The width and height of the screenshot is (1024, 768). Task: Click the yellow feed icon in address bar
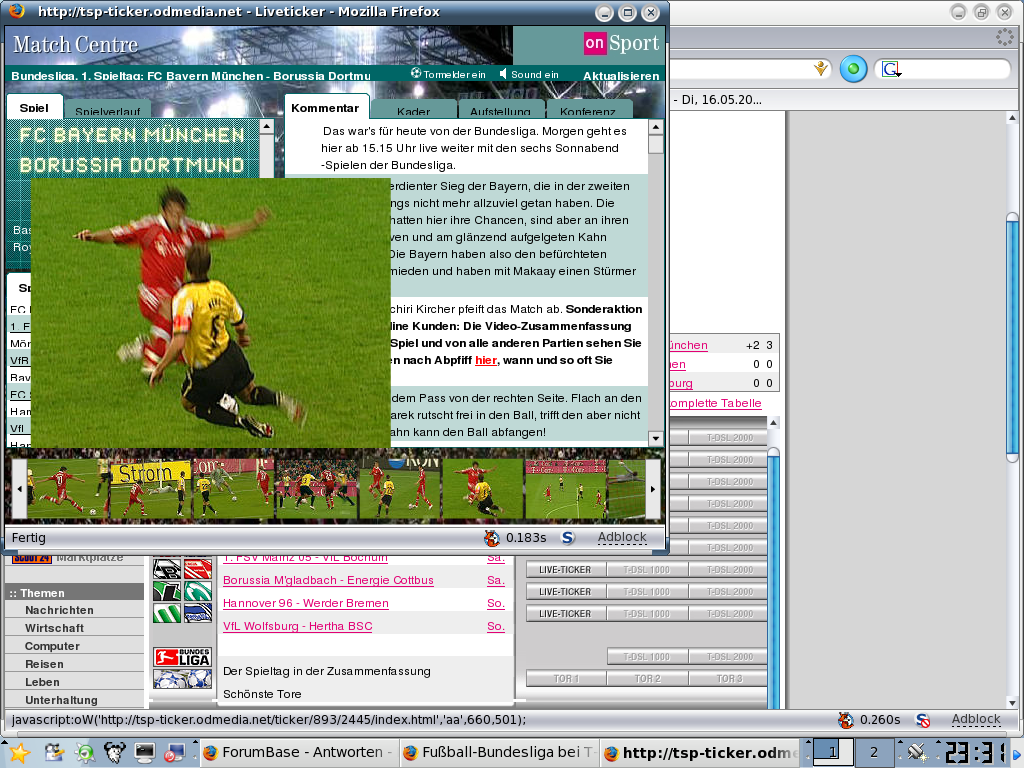pos(820,68)
